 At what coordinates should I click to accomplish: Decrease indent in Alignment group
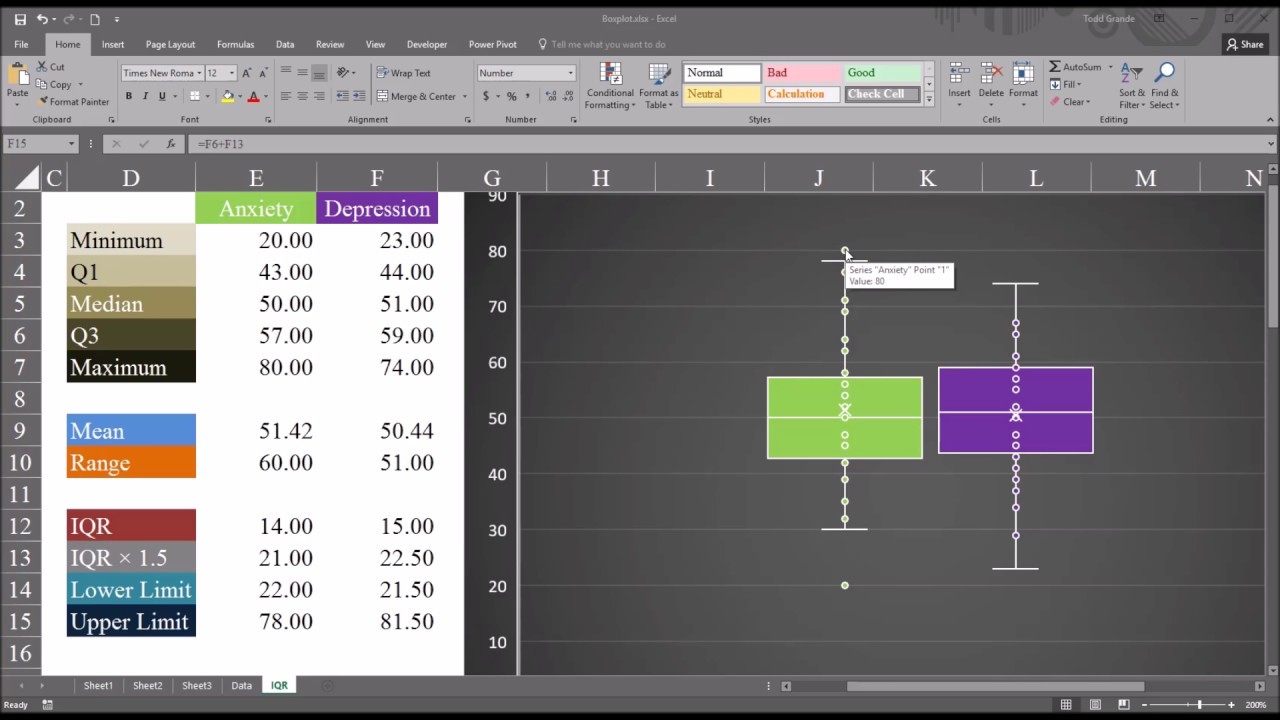tap(343, 96)
